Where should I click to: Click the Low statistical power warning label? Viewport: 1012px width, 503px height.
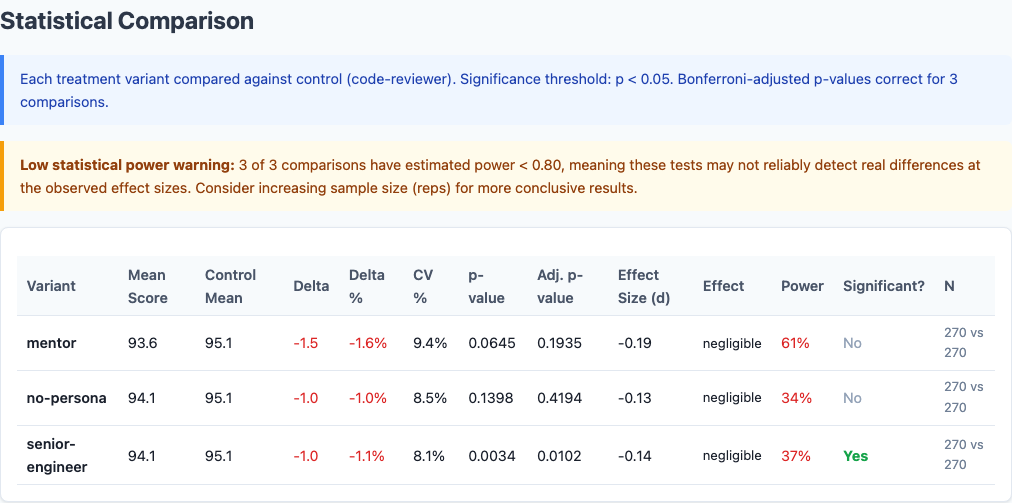click(127, 165)
